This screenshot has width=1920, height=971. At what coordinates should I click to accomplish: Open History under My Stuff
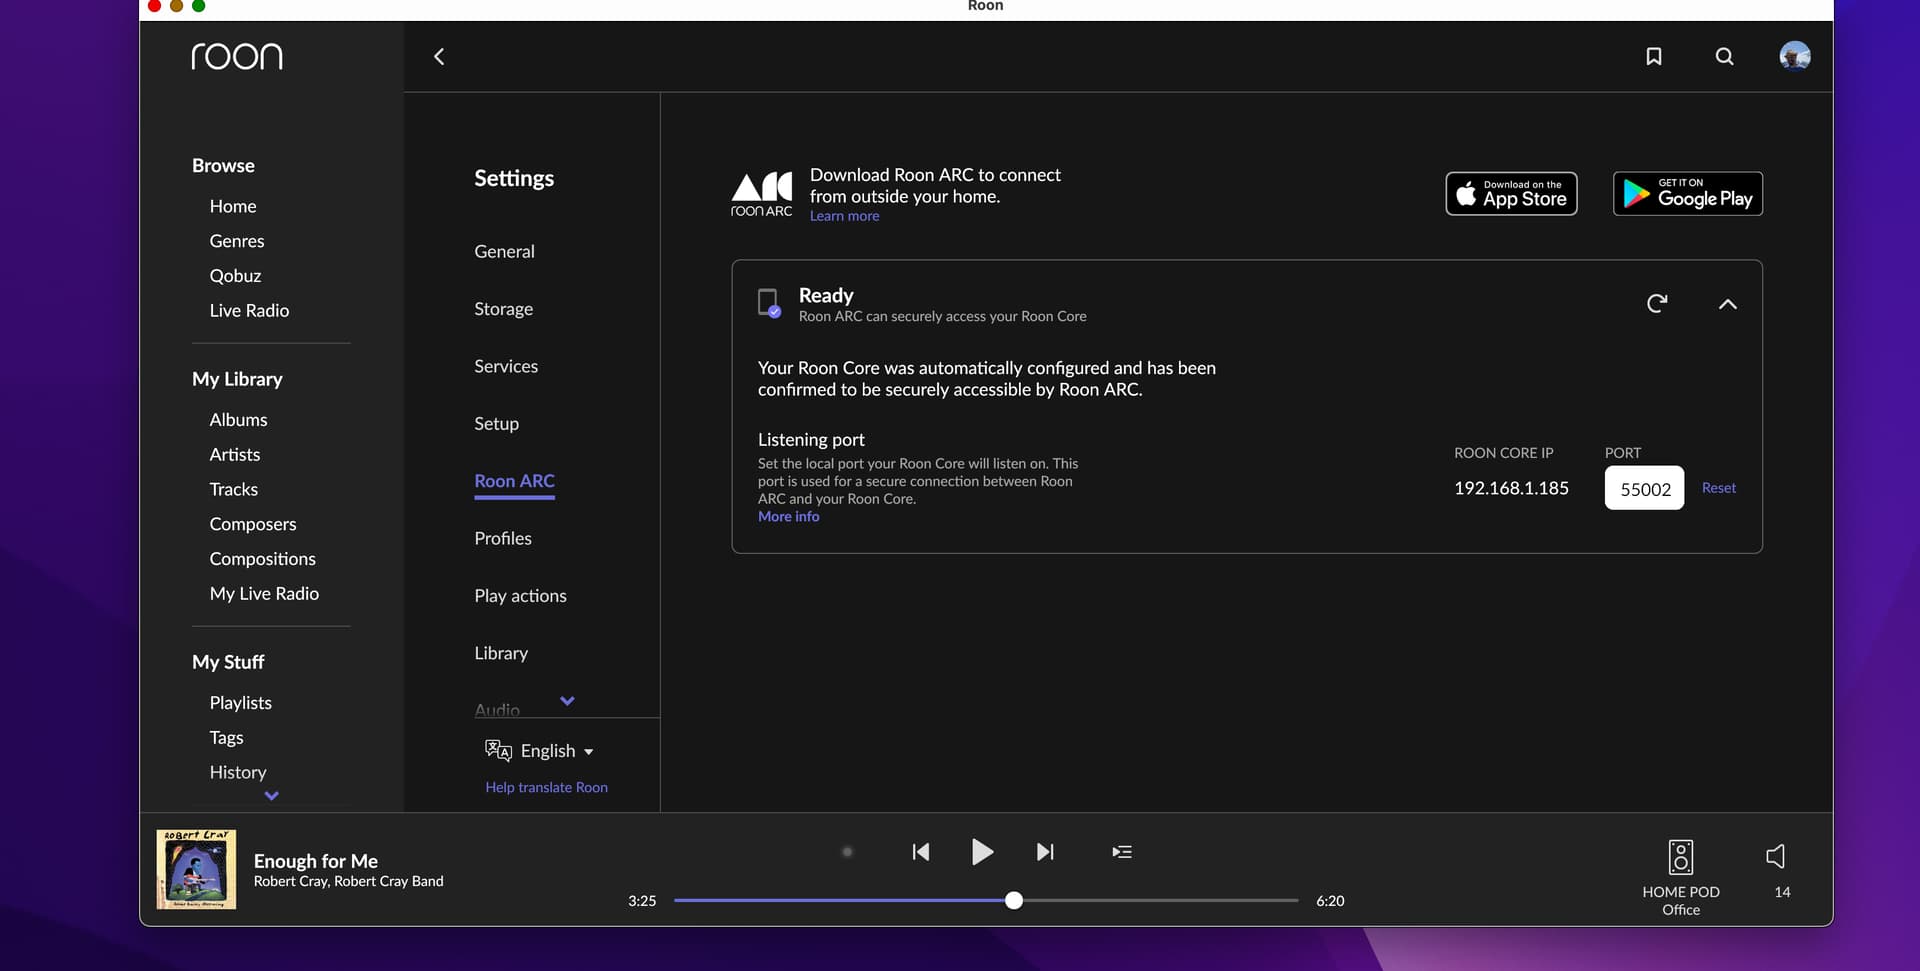238,773
